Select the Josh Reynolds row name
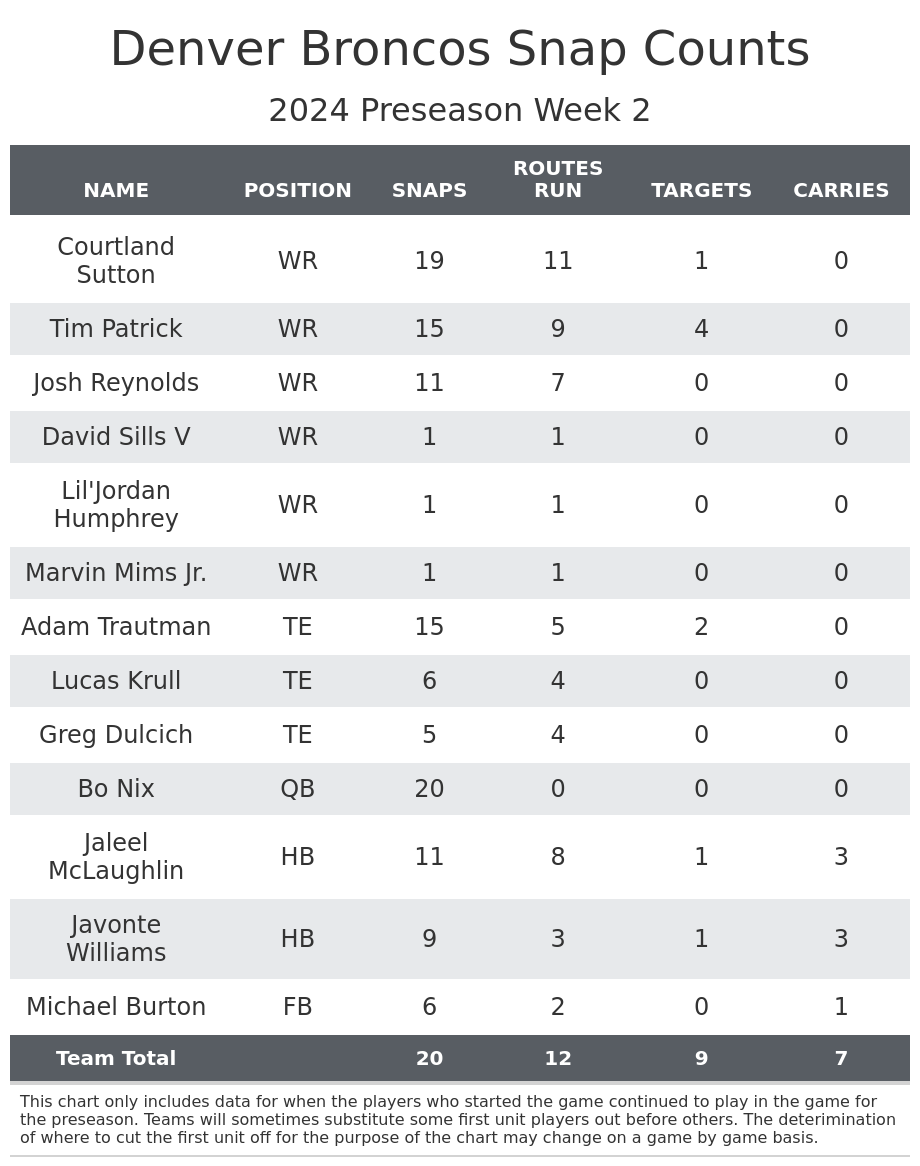The height and width of the screenshot is (1166, 920). pyautogui.click(x=116, y=383)
